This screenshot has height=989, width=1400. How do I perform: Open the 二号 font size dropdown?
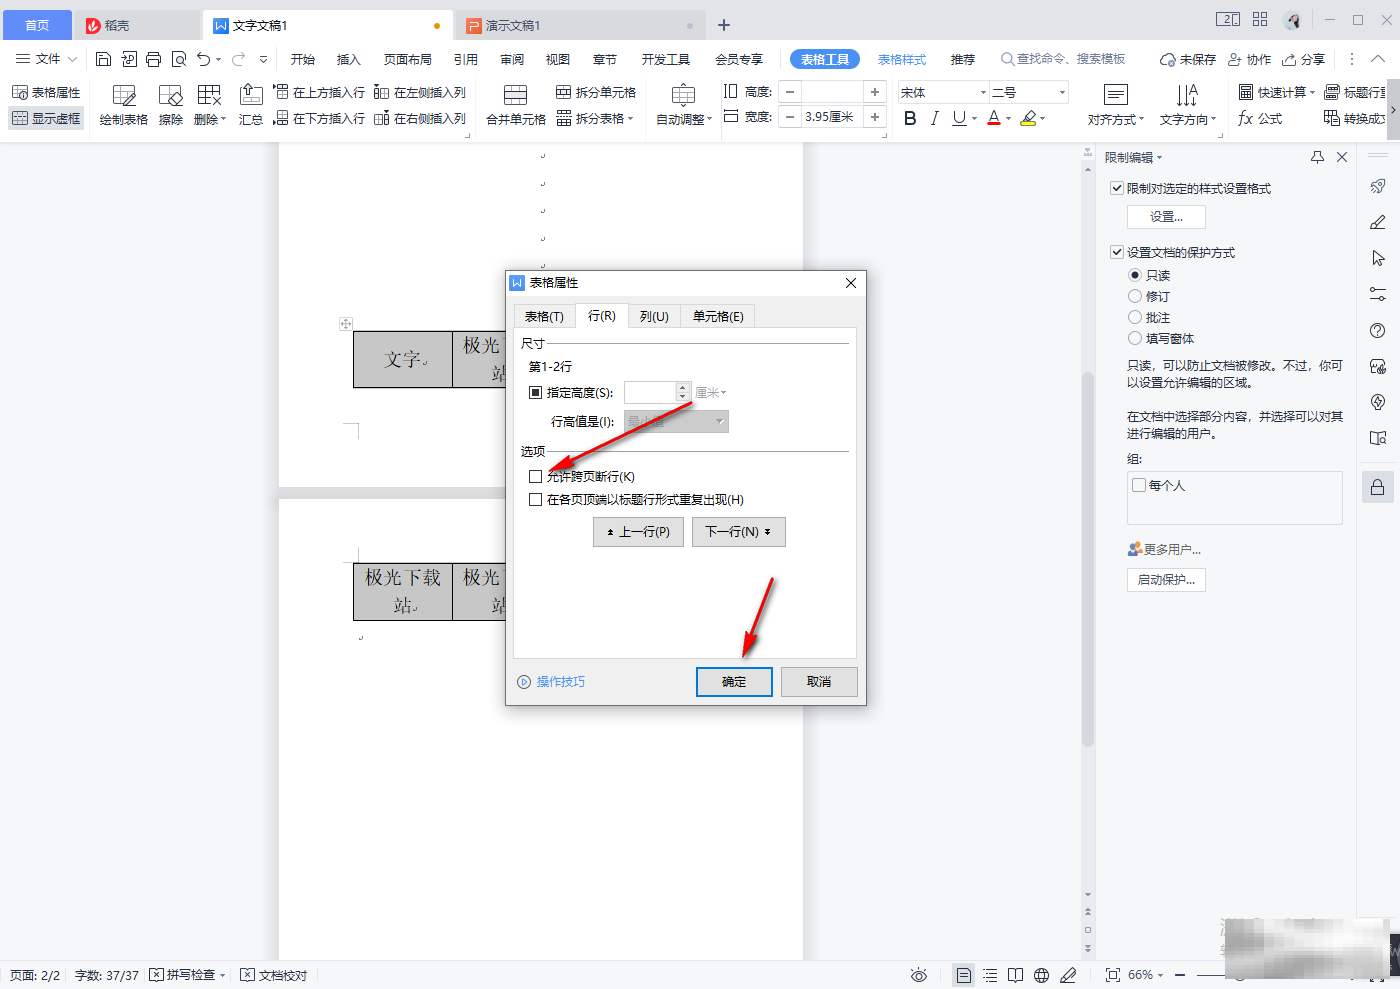[x=1062, y=93]
